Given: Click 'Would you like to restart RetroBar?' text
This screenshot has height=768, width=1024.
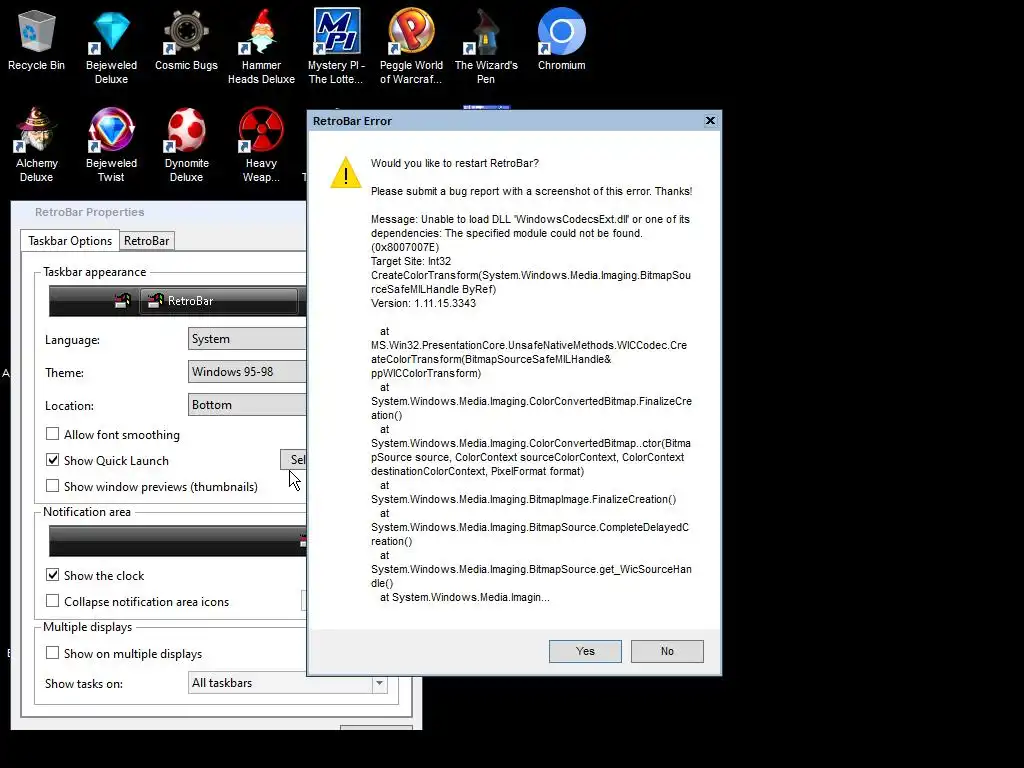Looking at the screenshot, I should 455,163.
